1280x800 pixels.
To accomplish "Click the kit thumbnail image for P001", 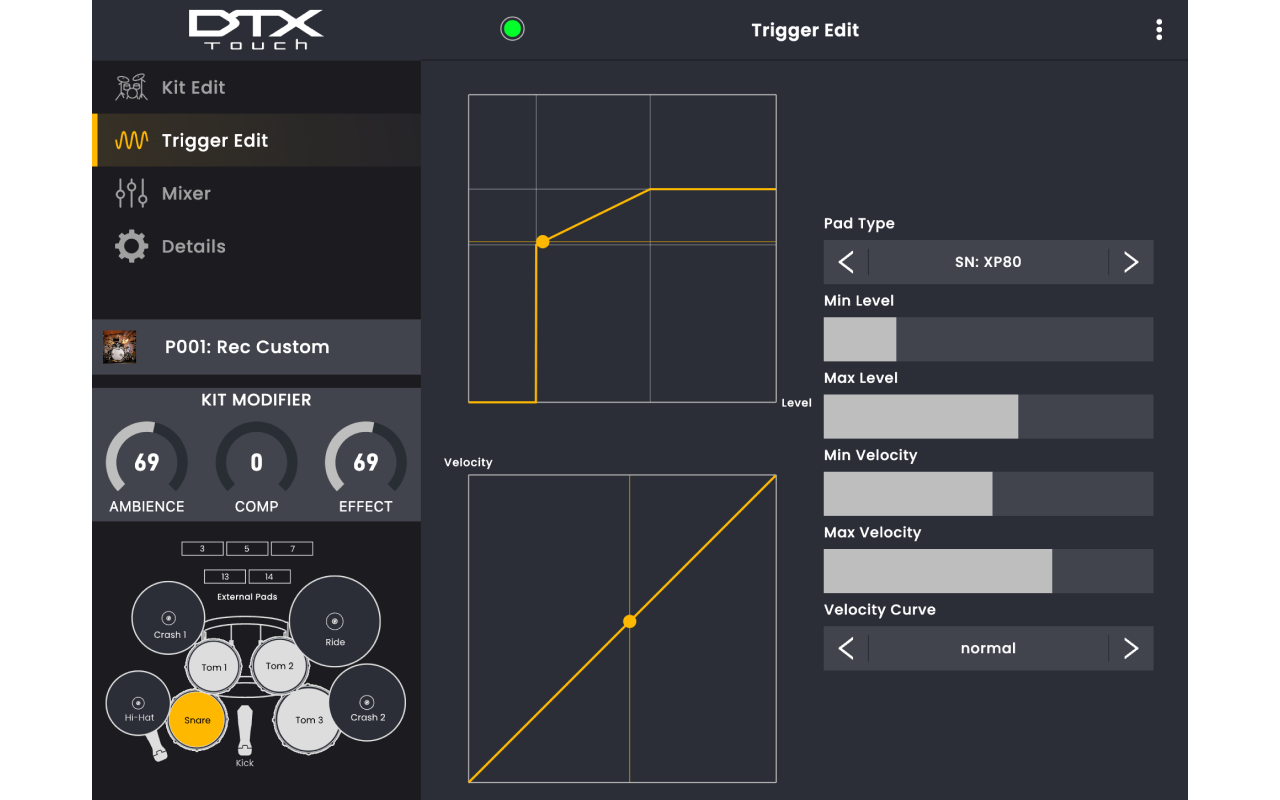I will [x=120, y=347].
